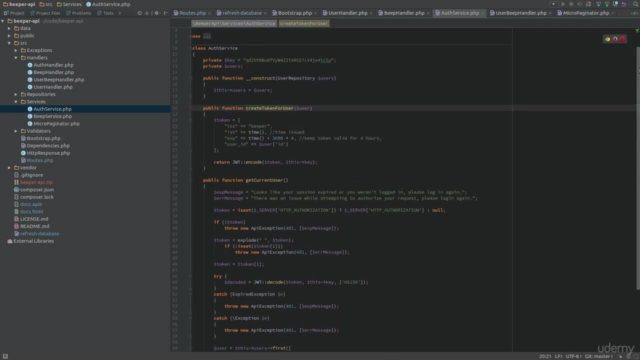Click the inspector hector icon in status bar

tap(636, 356)
